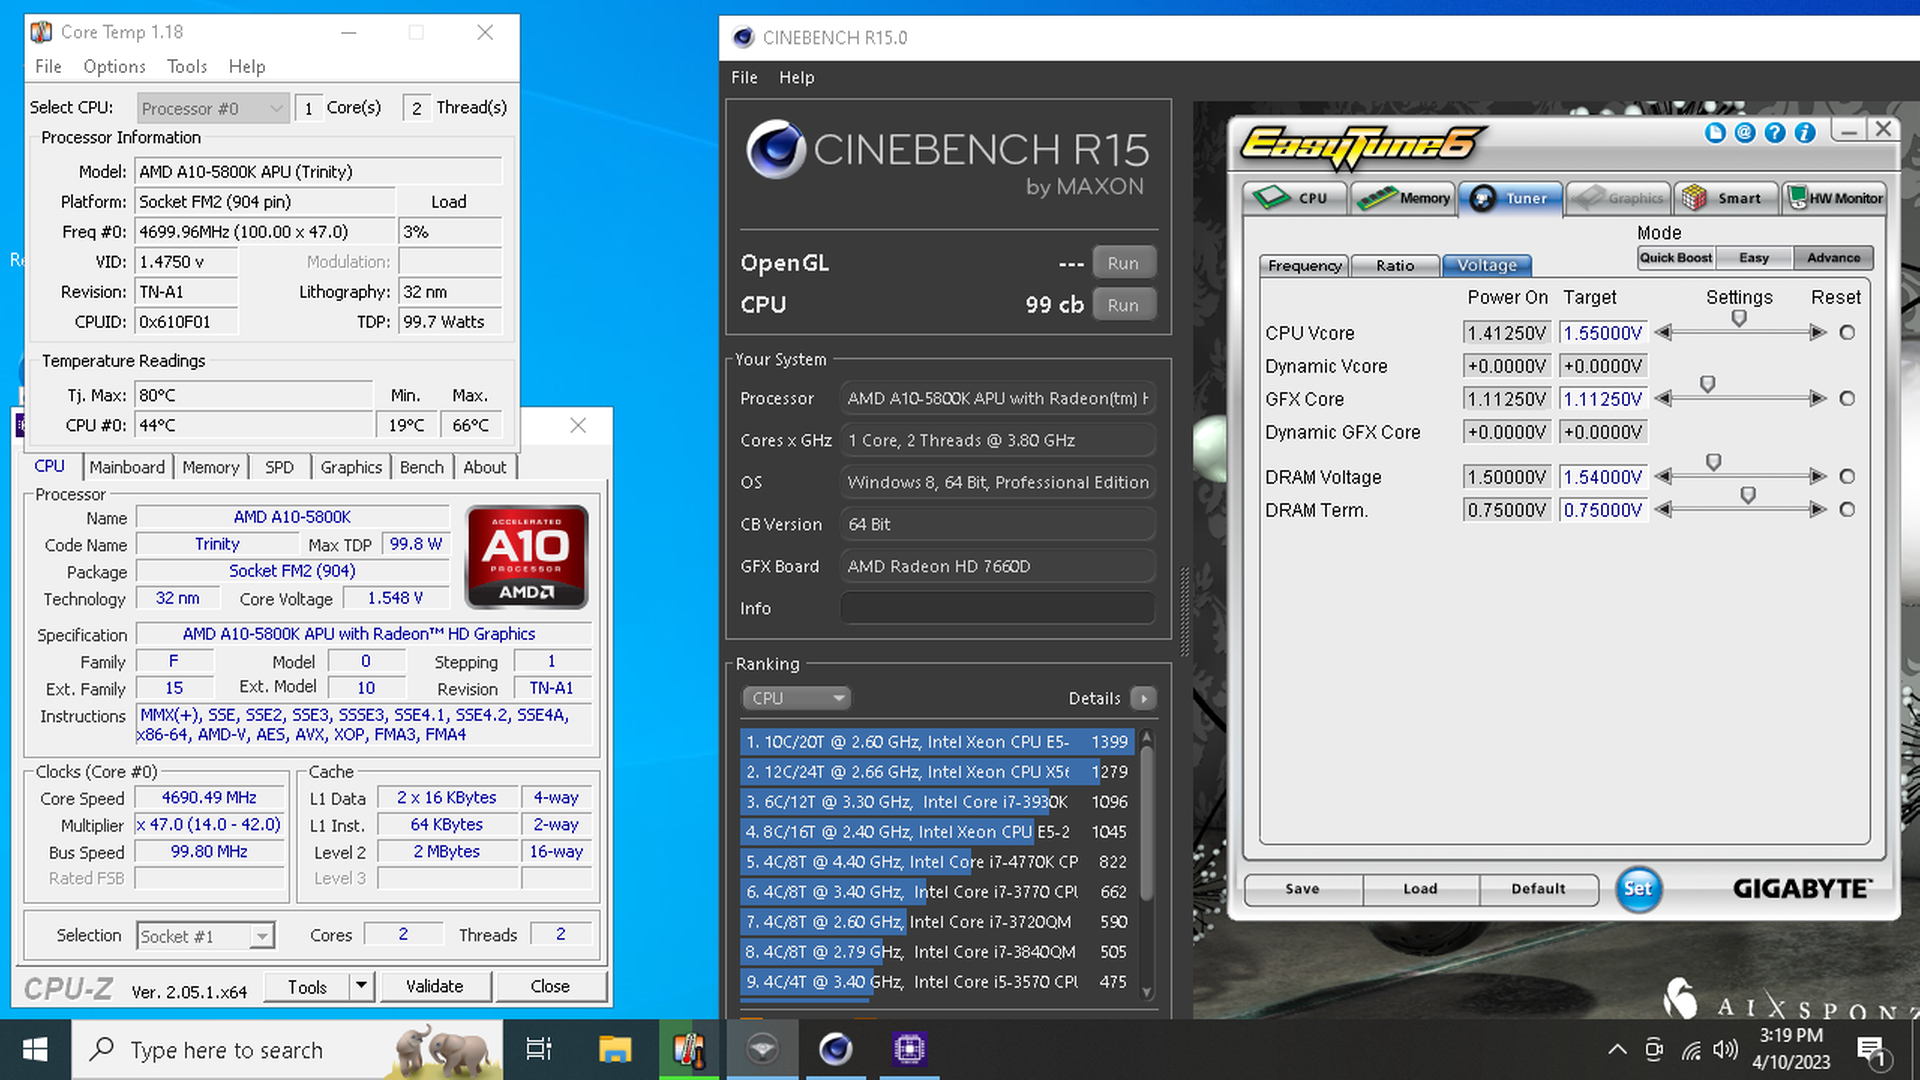Open EasyTune6 CPU tab
Image resolution: width=1920 pixels, height=1080 pixels.
[1295, 198]
